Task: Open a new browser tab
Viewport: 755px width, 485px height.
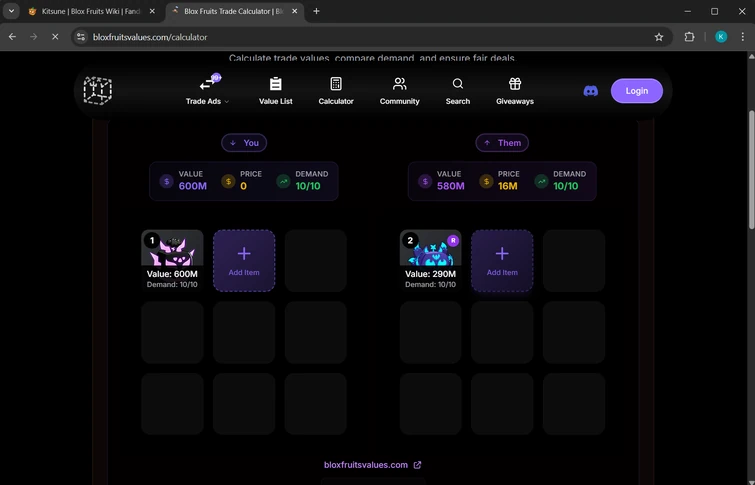Action: click(316, 11)
